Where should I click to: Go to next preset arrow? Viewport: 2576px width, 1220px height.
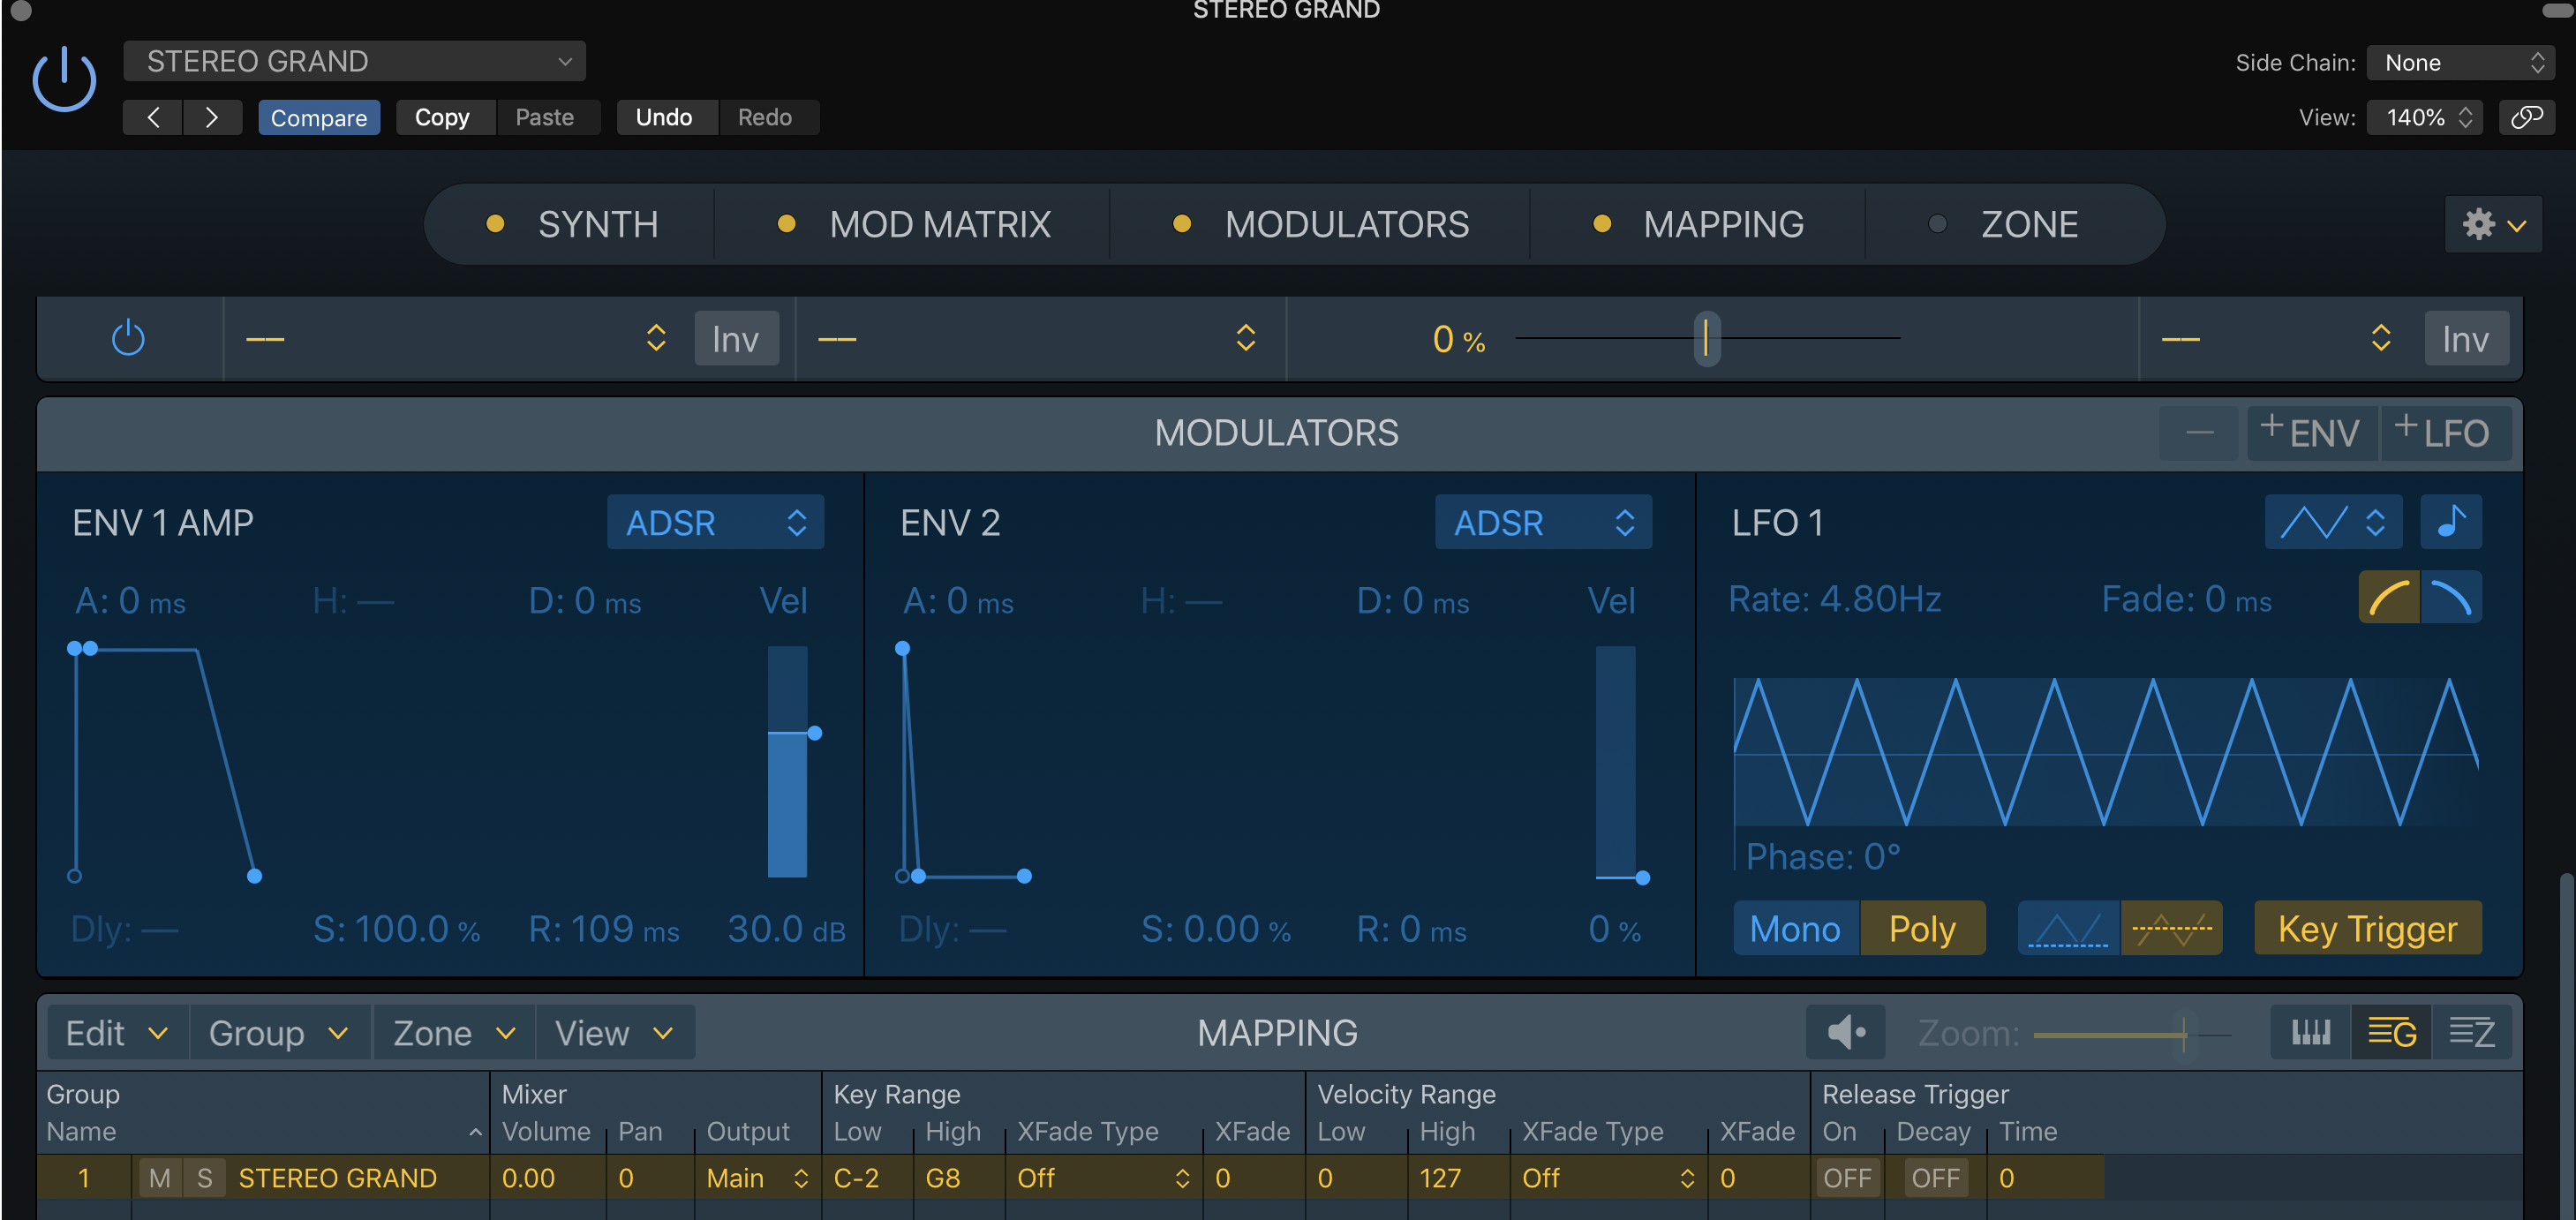[212, 117]
